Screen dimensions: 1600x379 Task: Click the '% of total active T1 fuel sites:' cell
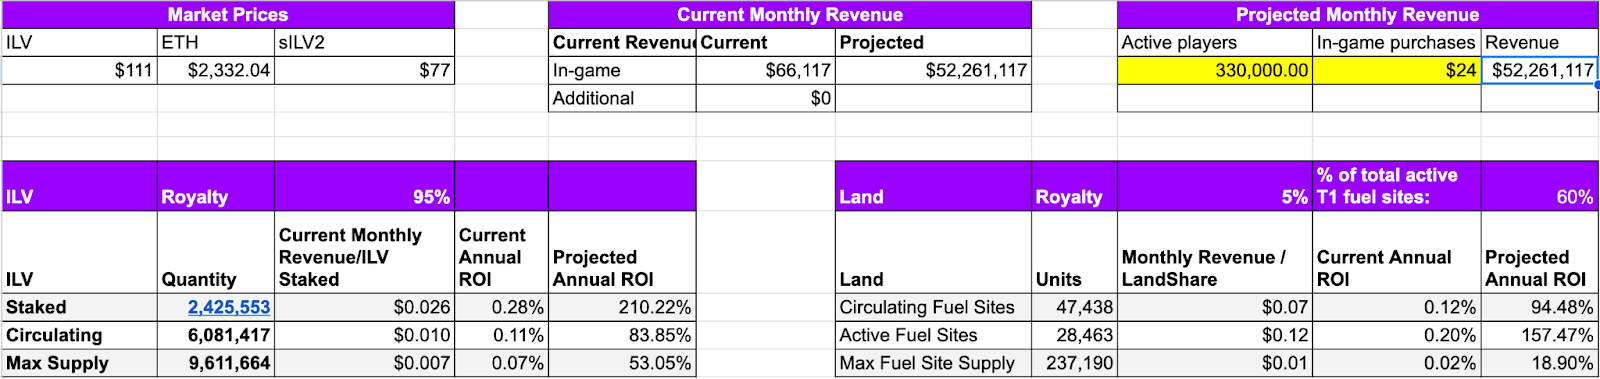[x=1396, y=186]
